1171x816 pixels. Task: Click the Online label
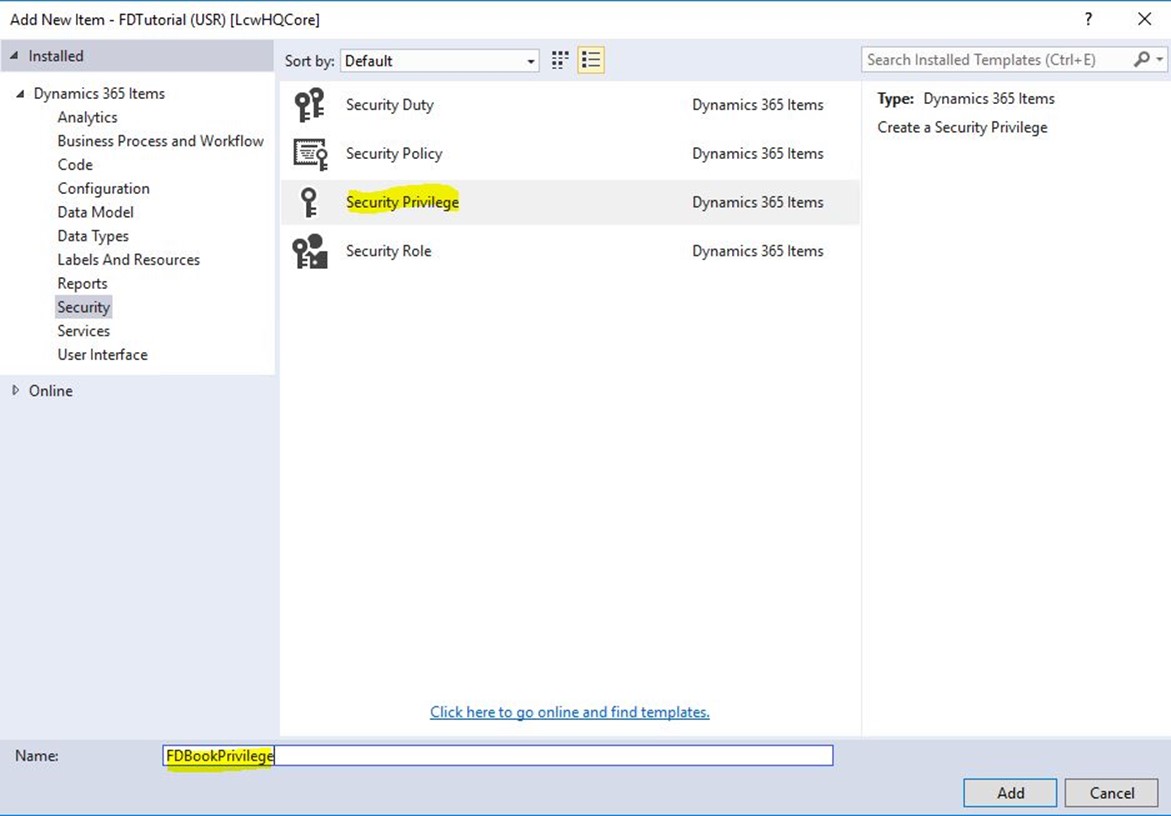(51, 390)
